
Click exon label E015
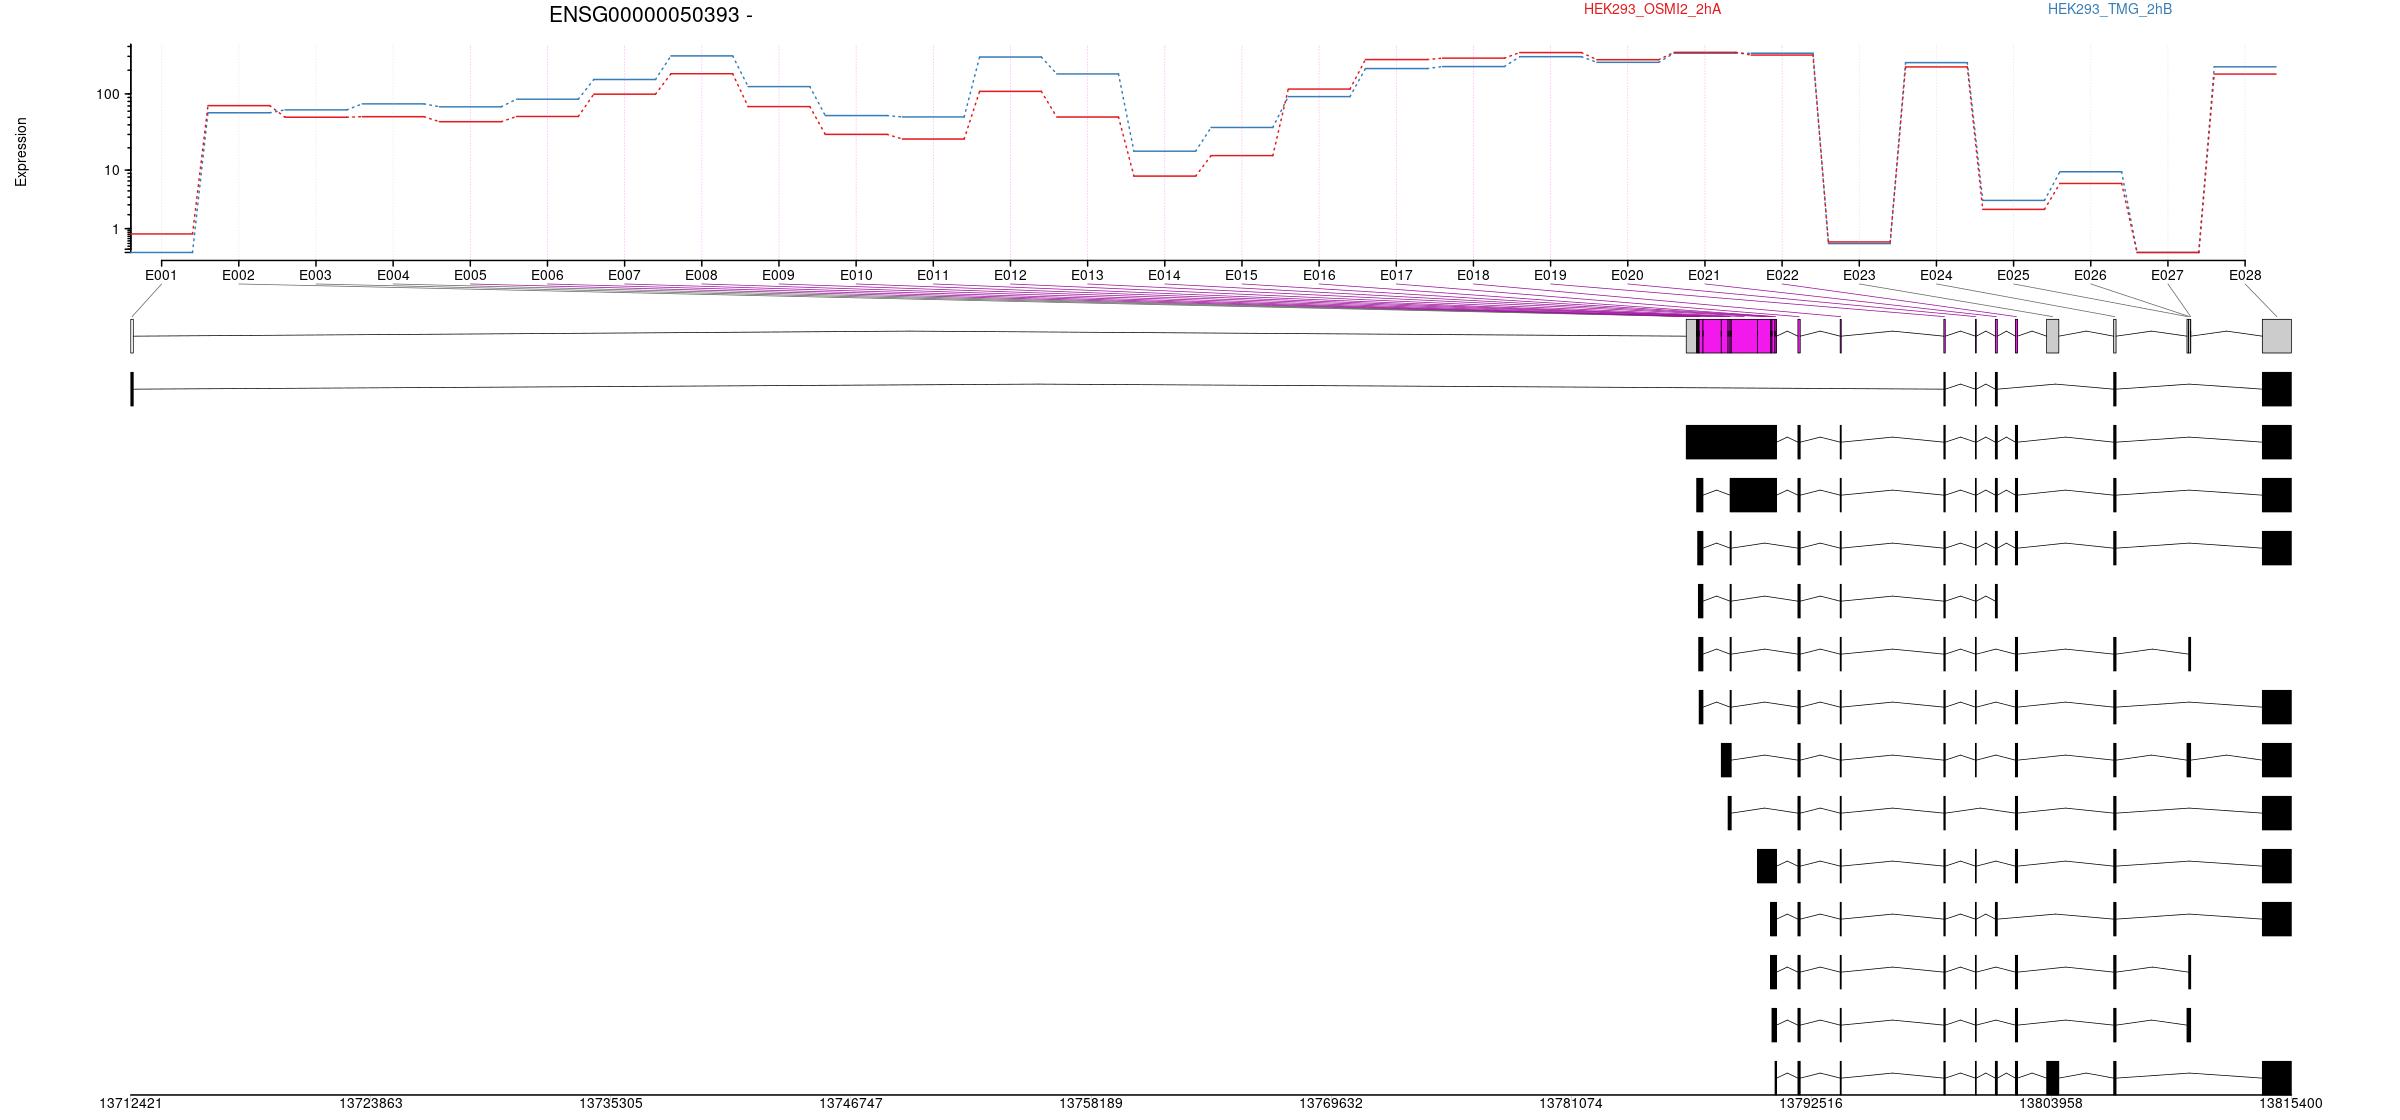(x=1241, y=275)
